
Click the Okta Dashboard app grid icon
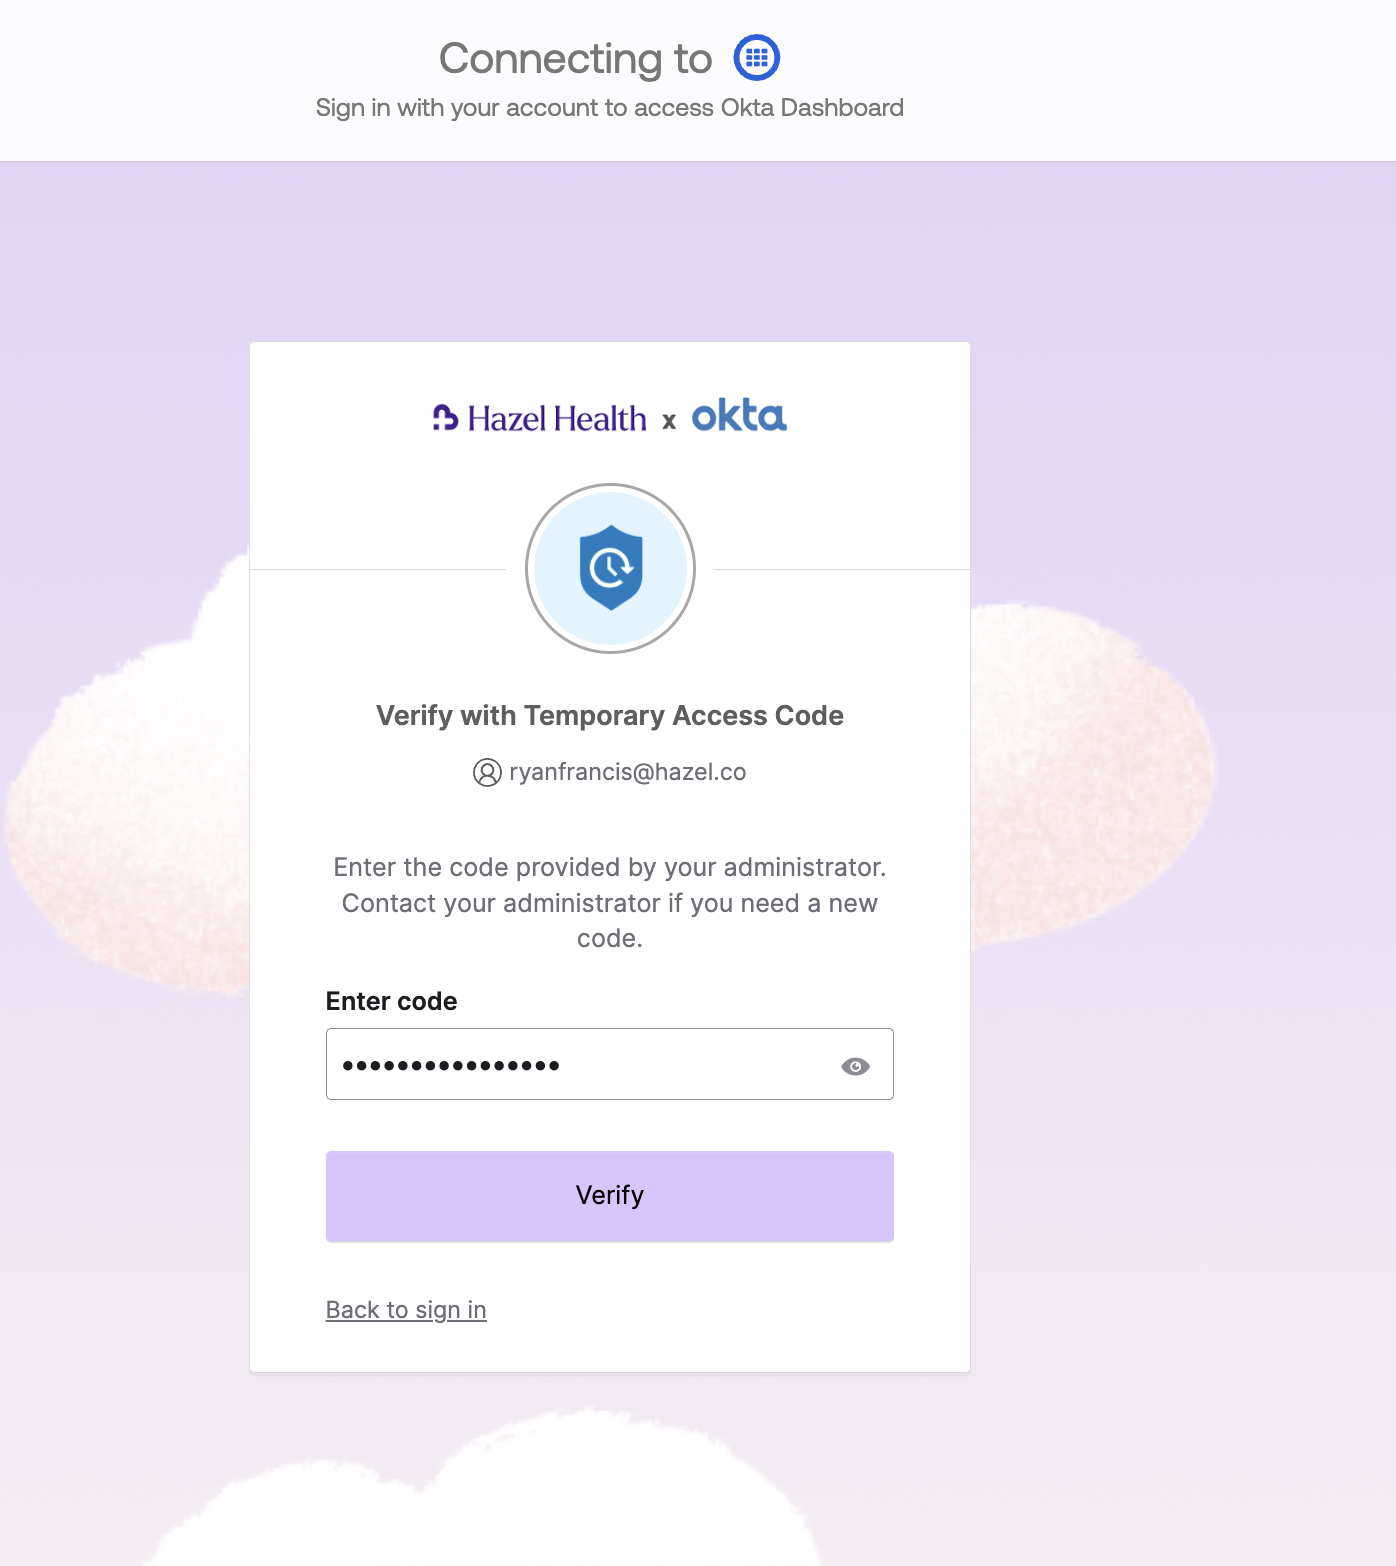756,57
